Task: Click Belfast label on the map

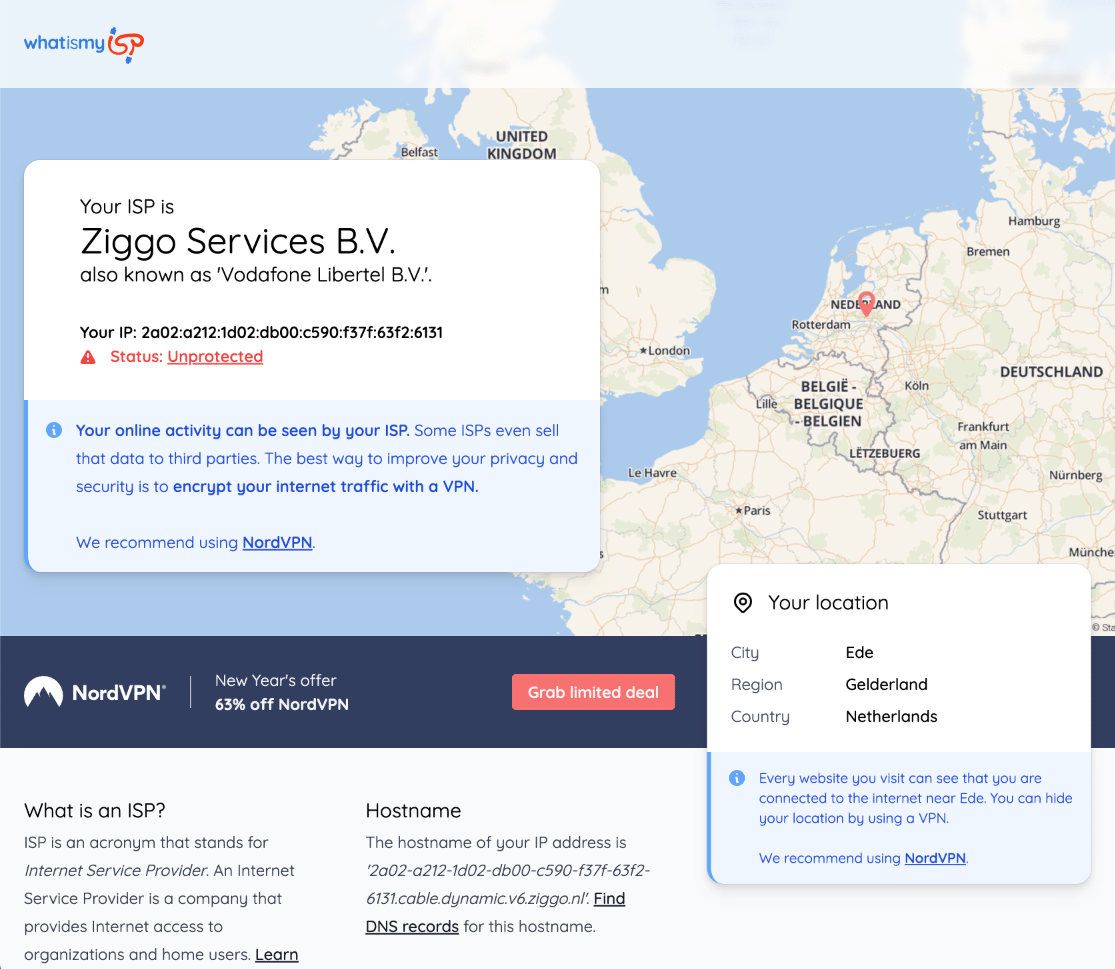Action: pos(419,152)
